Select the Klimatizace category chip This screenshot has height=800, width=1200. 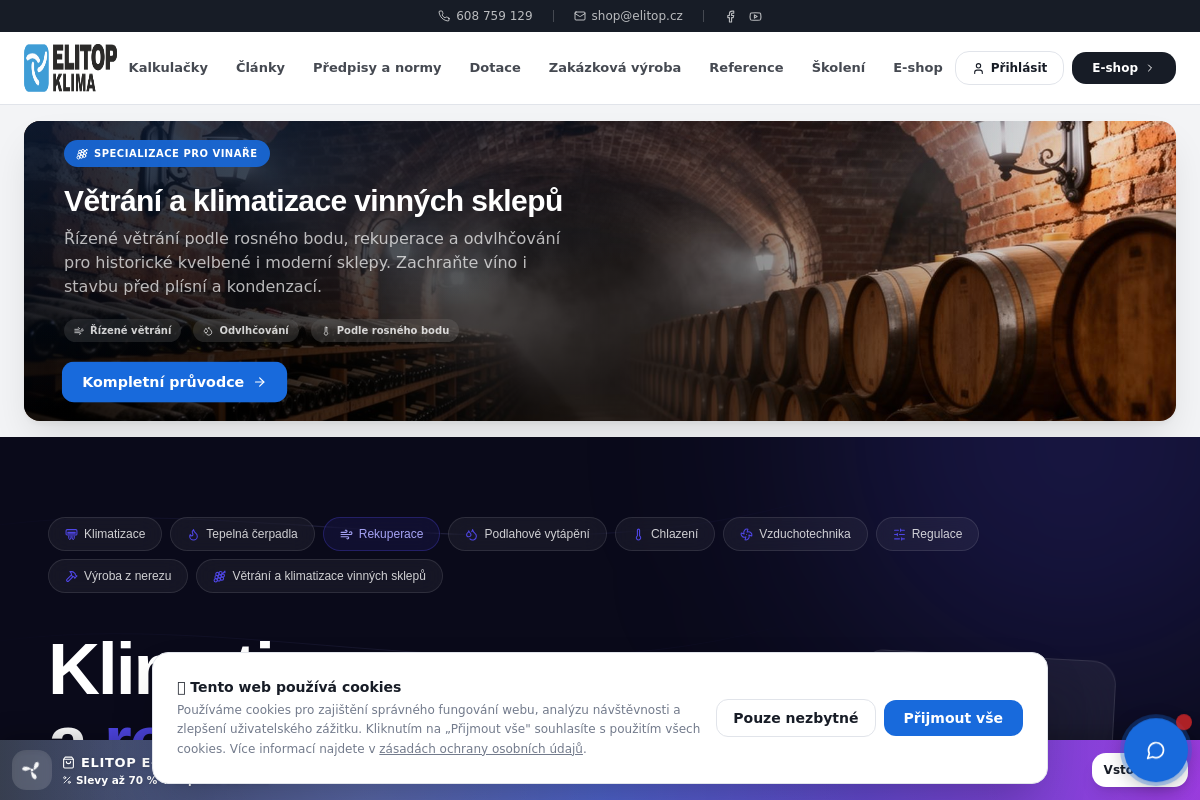(105, 534)
